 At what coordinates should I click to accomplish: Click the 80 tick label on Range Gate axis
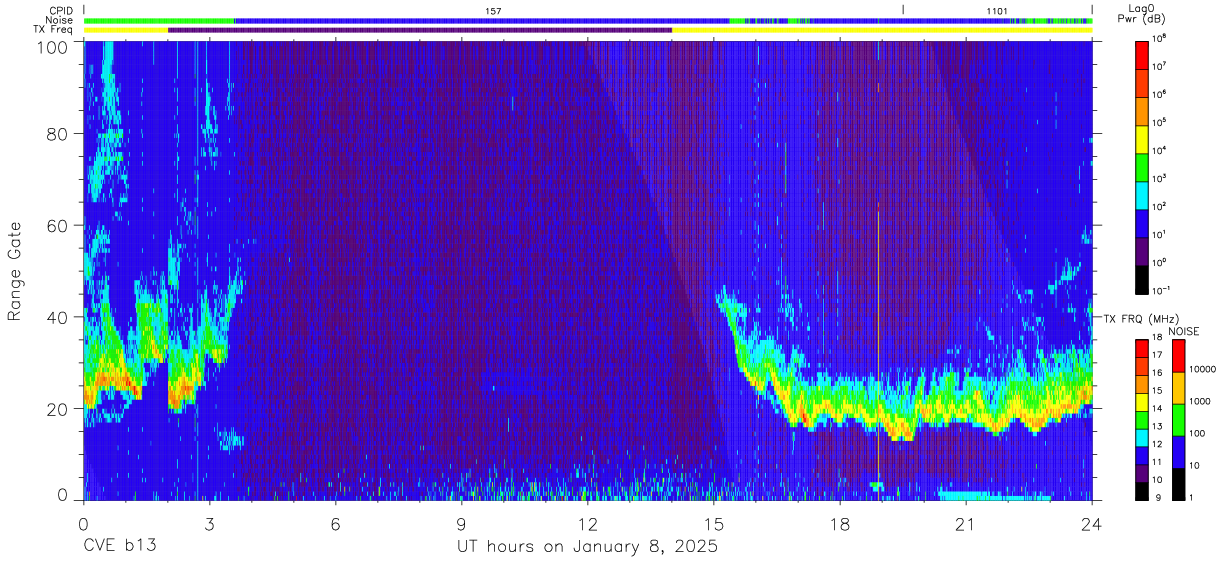point(56,133)
